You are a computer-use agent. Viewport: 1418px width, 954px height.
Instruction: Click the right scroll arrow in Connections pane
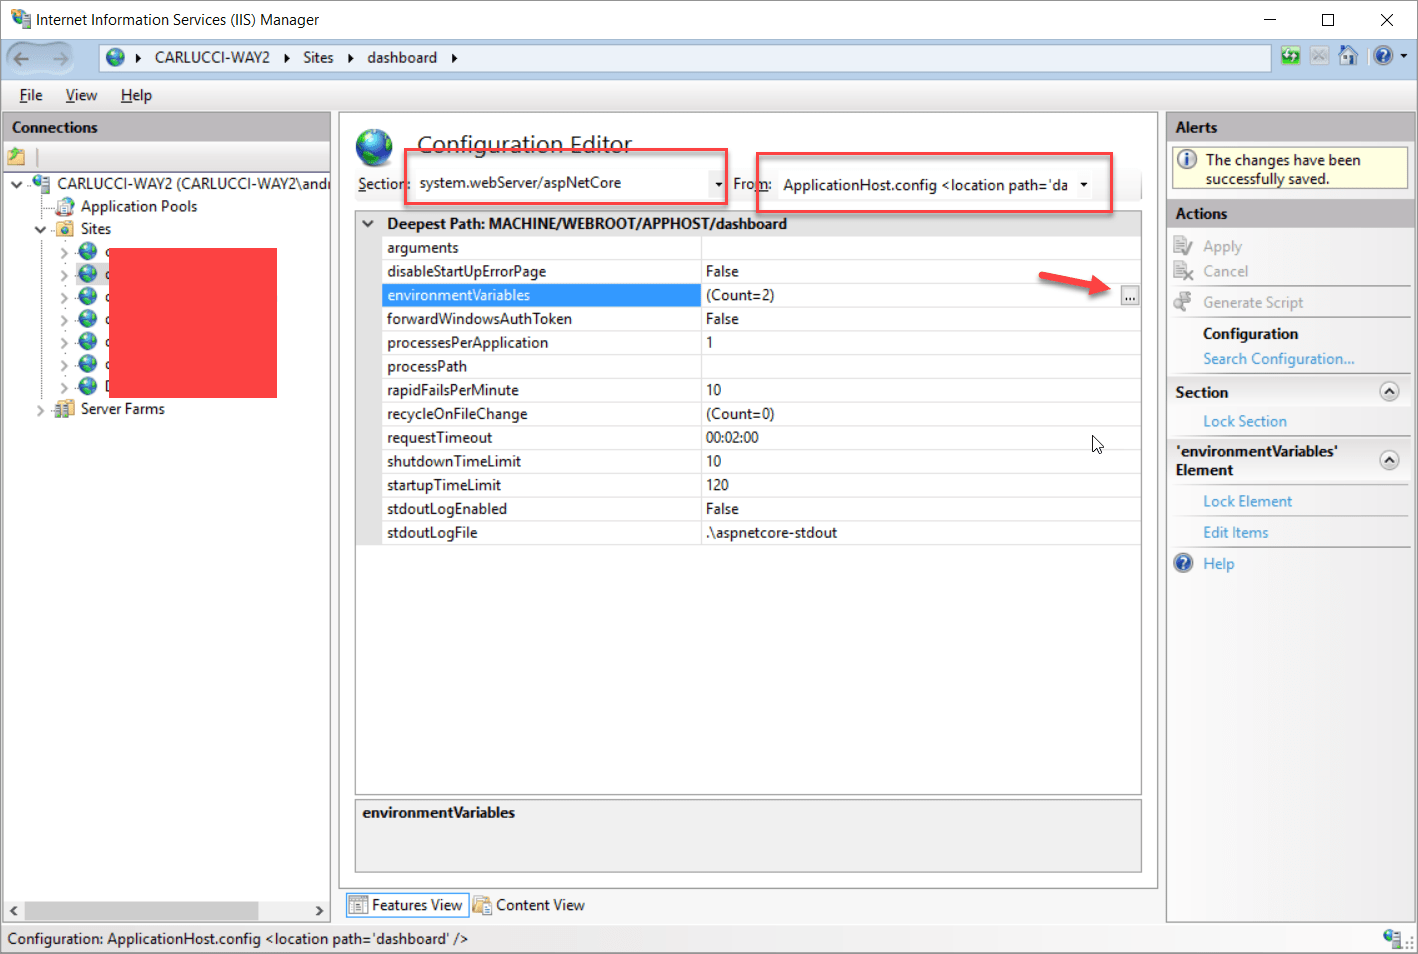319,910
